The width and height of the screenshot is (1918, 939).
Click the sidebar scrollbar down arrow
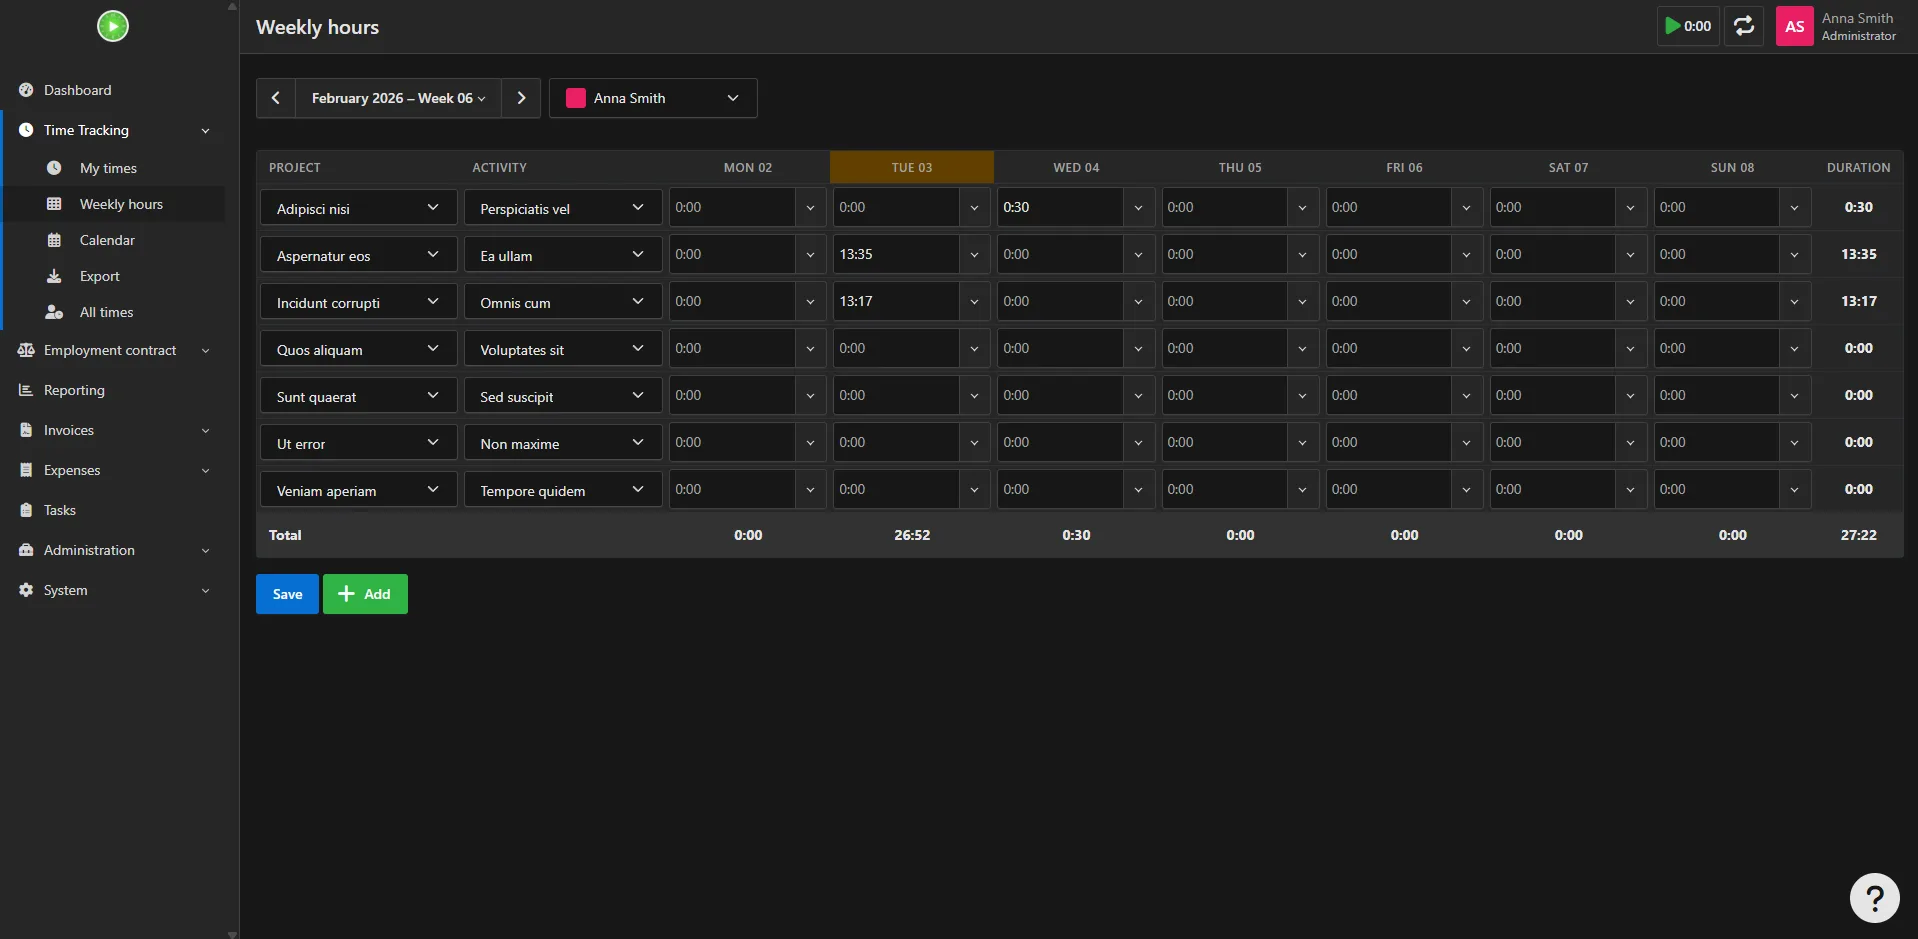click(232, 934)
